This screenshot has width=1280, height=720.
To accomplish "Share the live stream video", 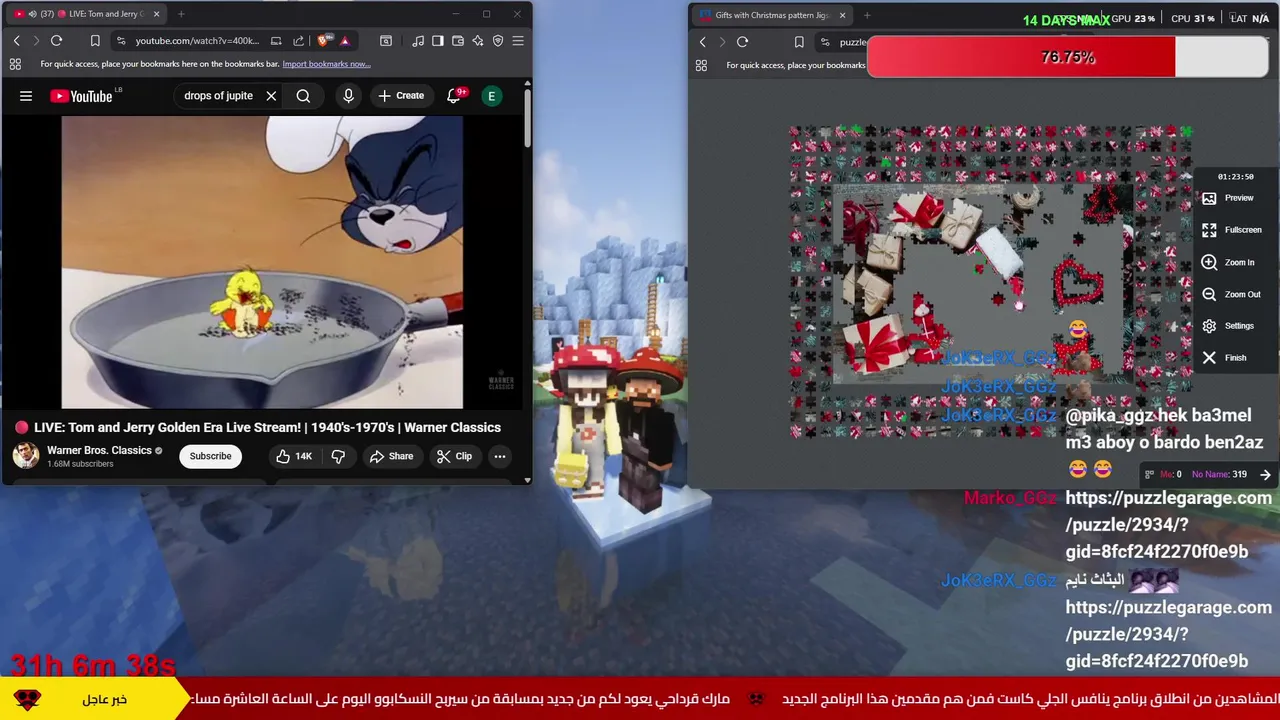I will click(391, 456).
